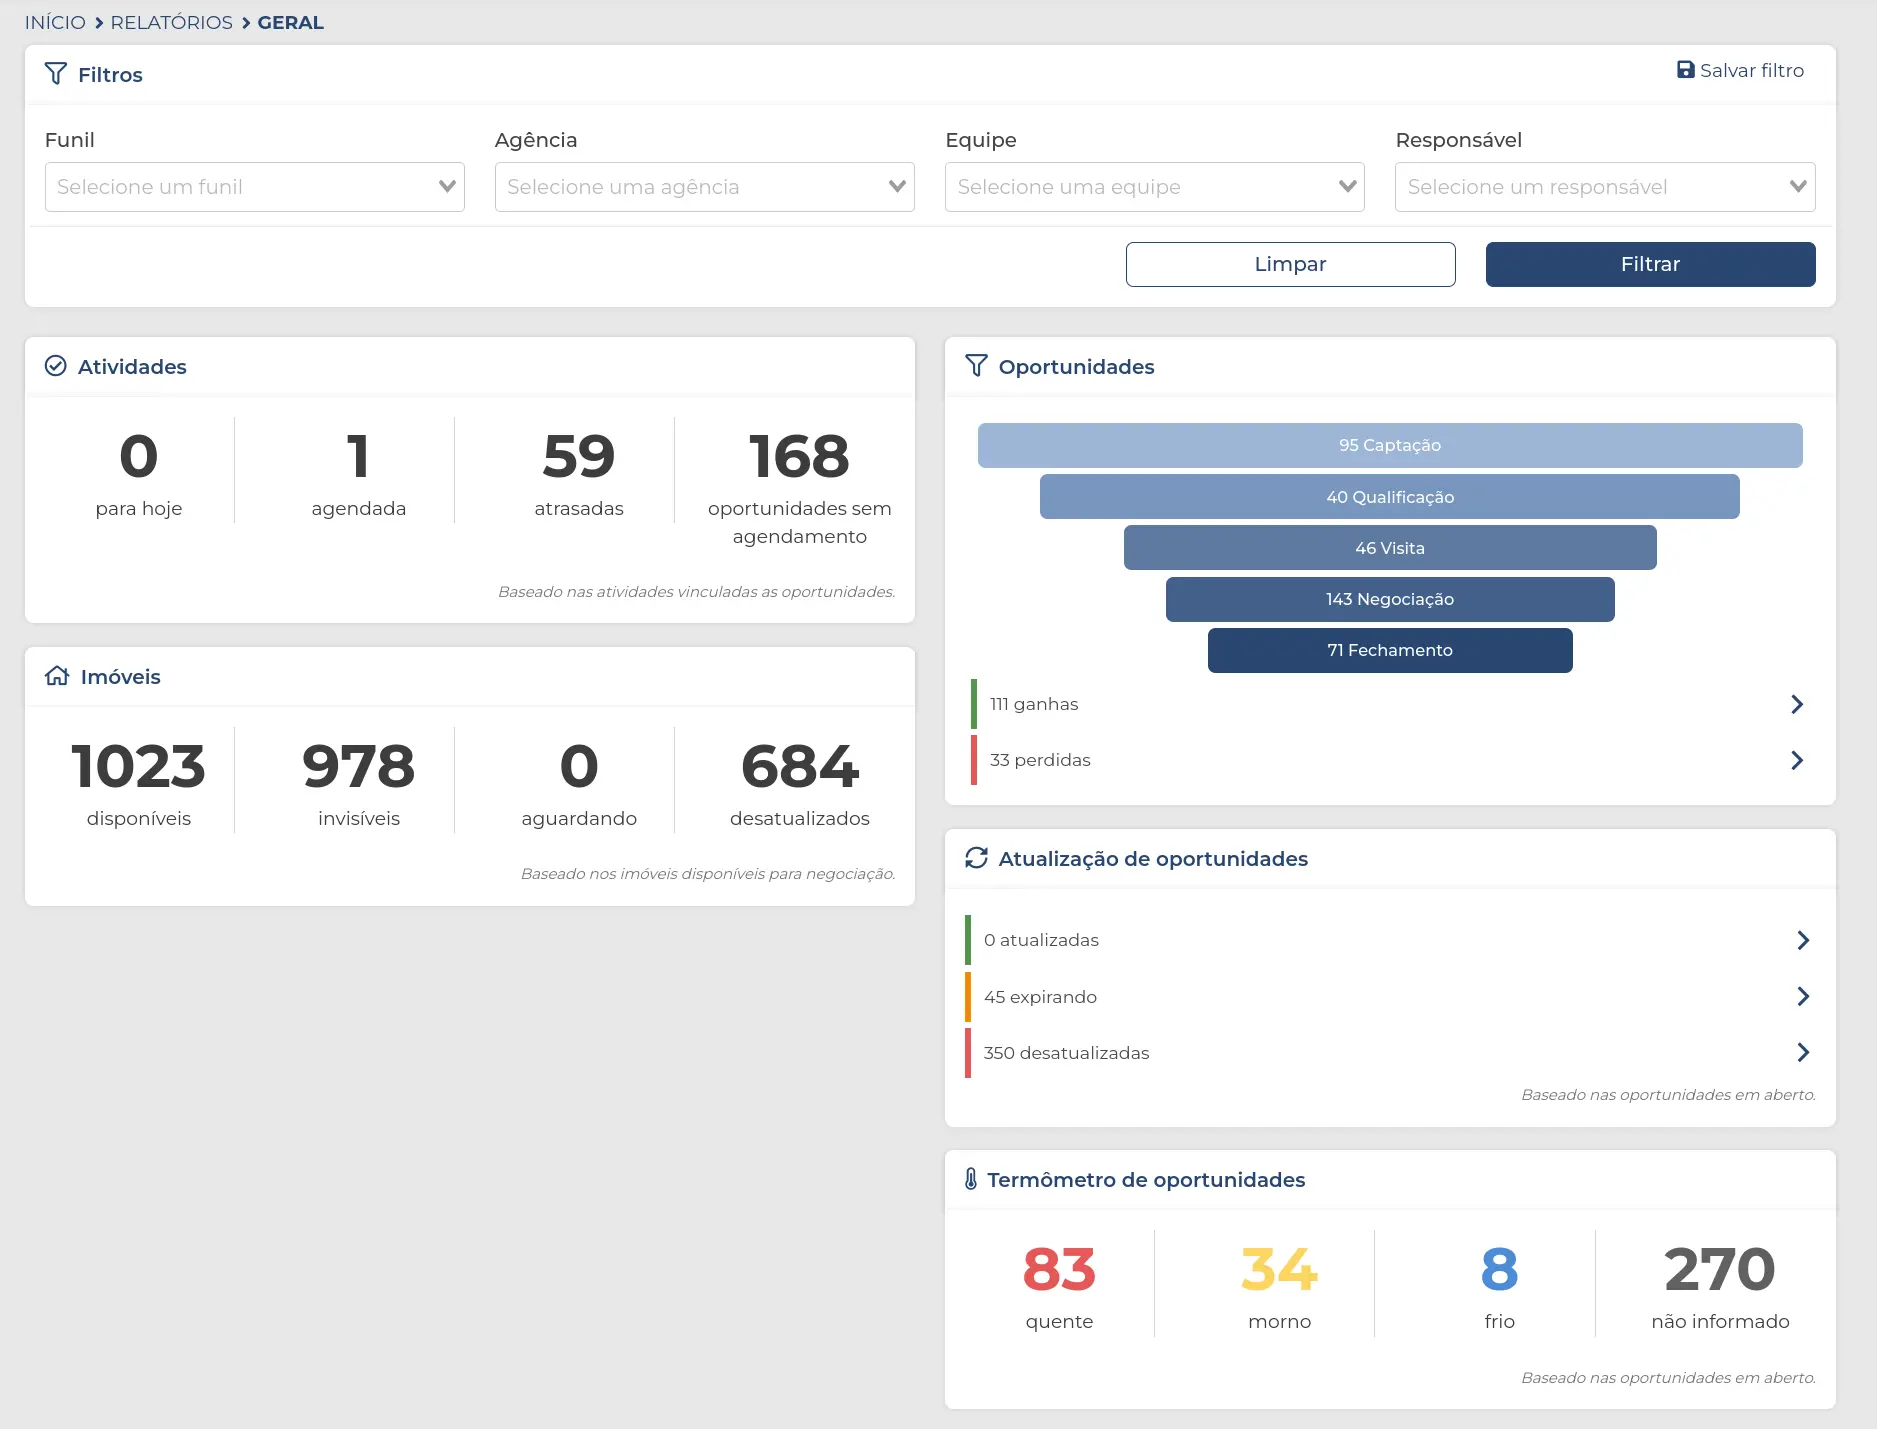Click the Imóveis card title
Viewport: 1877px width, 1429px height.
tap(120, 676)
